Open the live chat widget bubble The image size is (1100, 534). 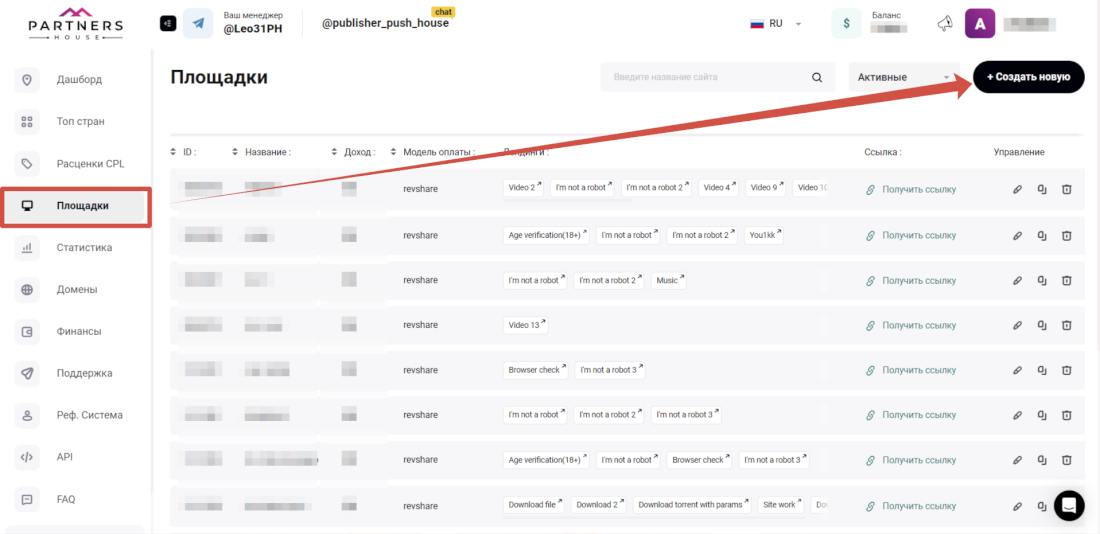click(1069, 505)
